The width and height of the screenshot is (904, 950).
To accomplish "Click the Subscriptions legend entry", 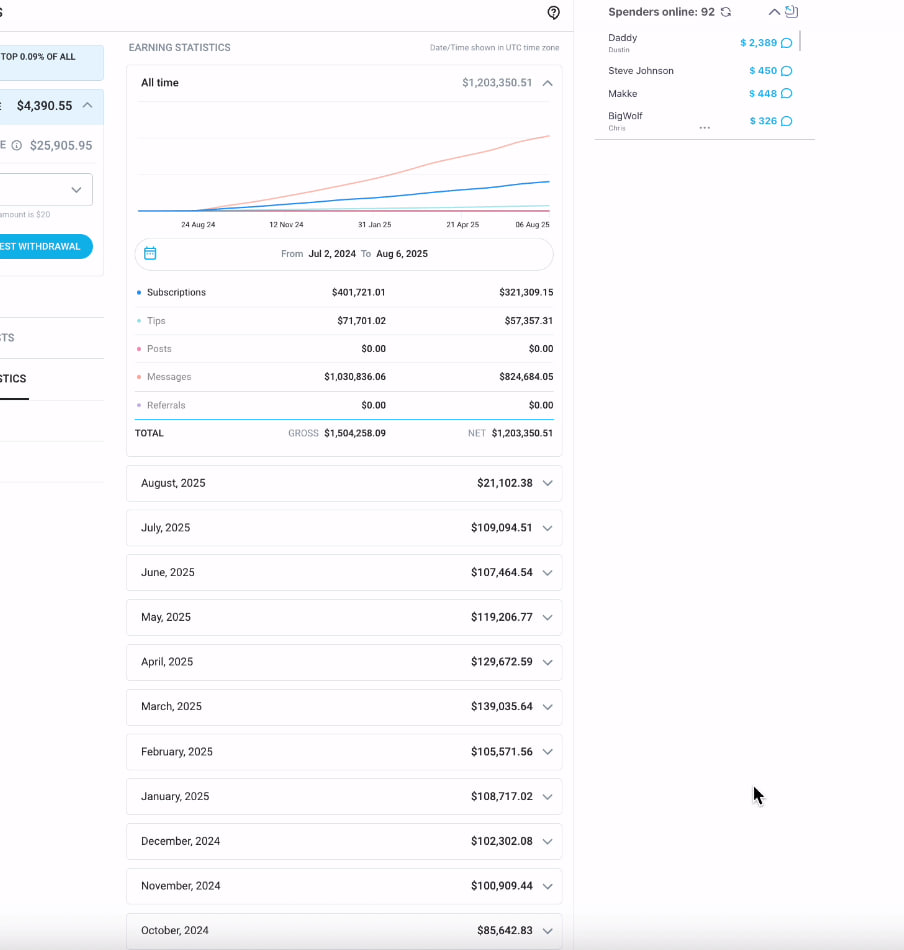I will tap(176, 293).
